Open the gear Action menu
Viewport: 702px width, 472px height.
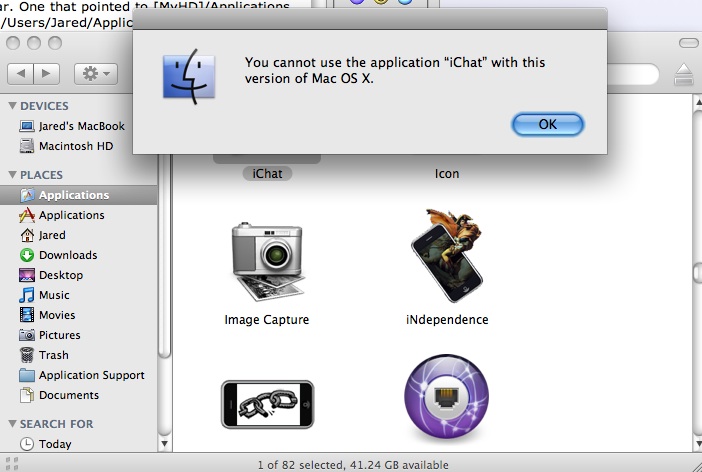click(96, 73)
